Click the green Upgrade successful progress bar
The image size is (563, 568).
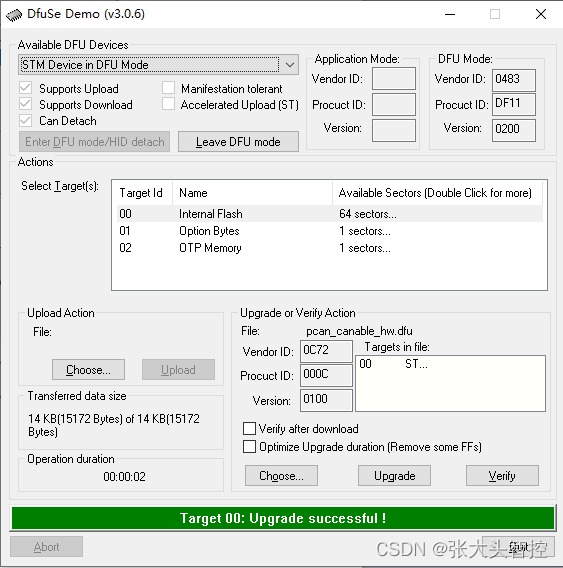click(283, 518)
